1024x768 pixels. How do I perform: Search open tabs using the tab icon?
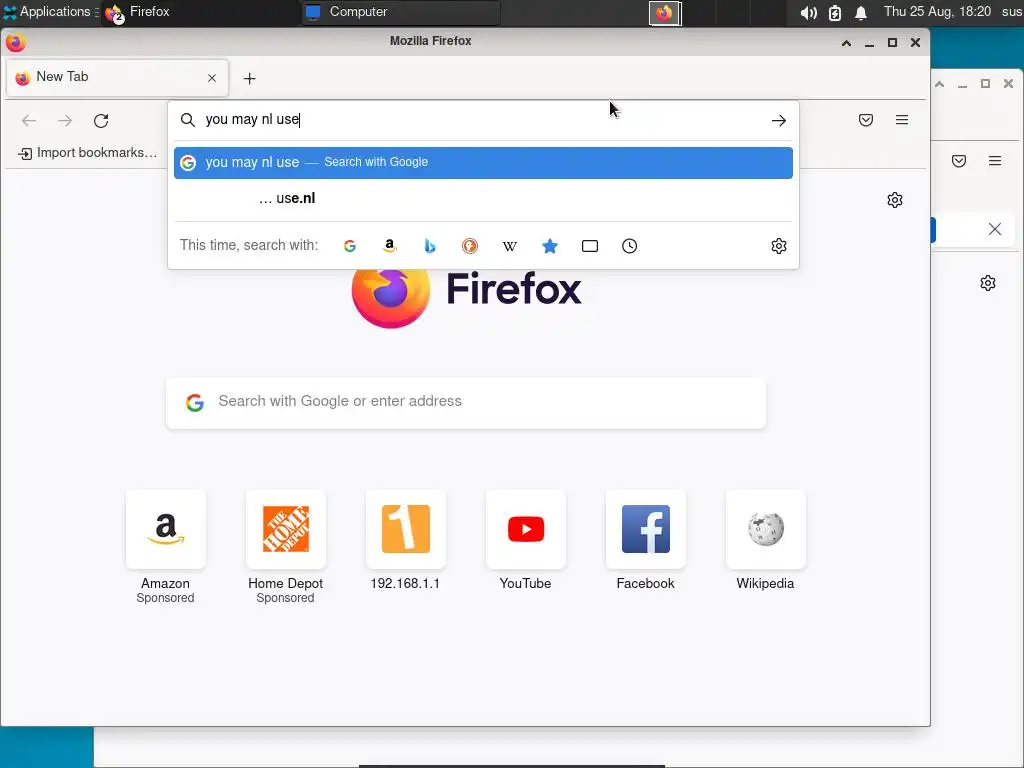point(590,246)
